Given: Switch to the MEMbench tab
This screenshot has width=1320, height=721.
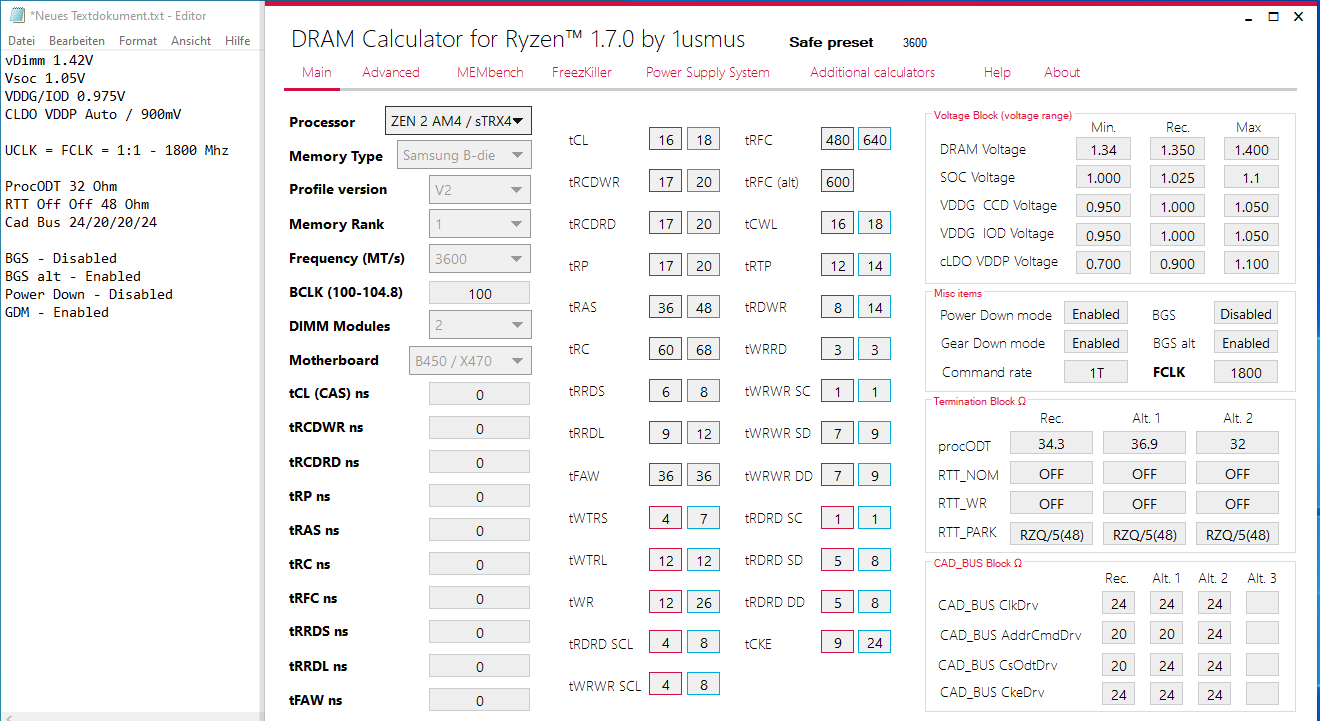Looking at the screenshot, I should click(490, 72).
